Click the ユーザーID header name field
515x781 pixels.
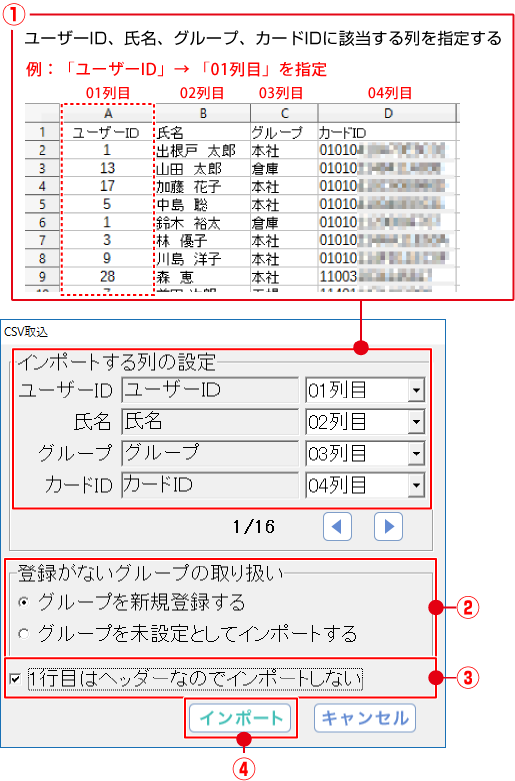210,390
